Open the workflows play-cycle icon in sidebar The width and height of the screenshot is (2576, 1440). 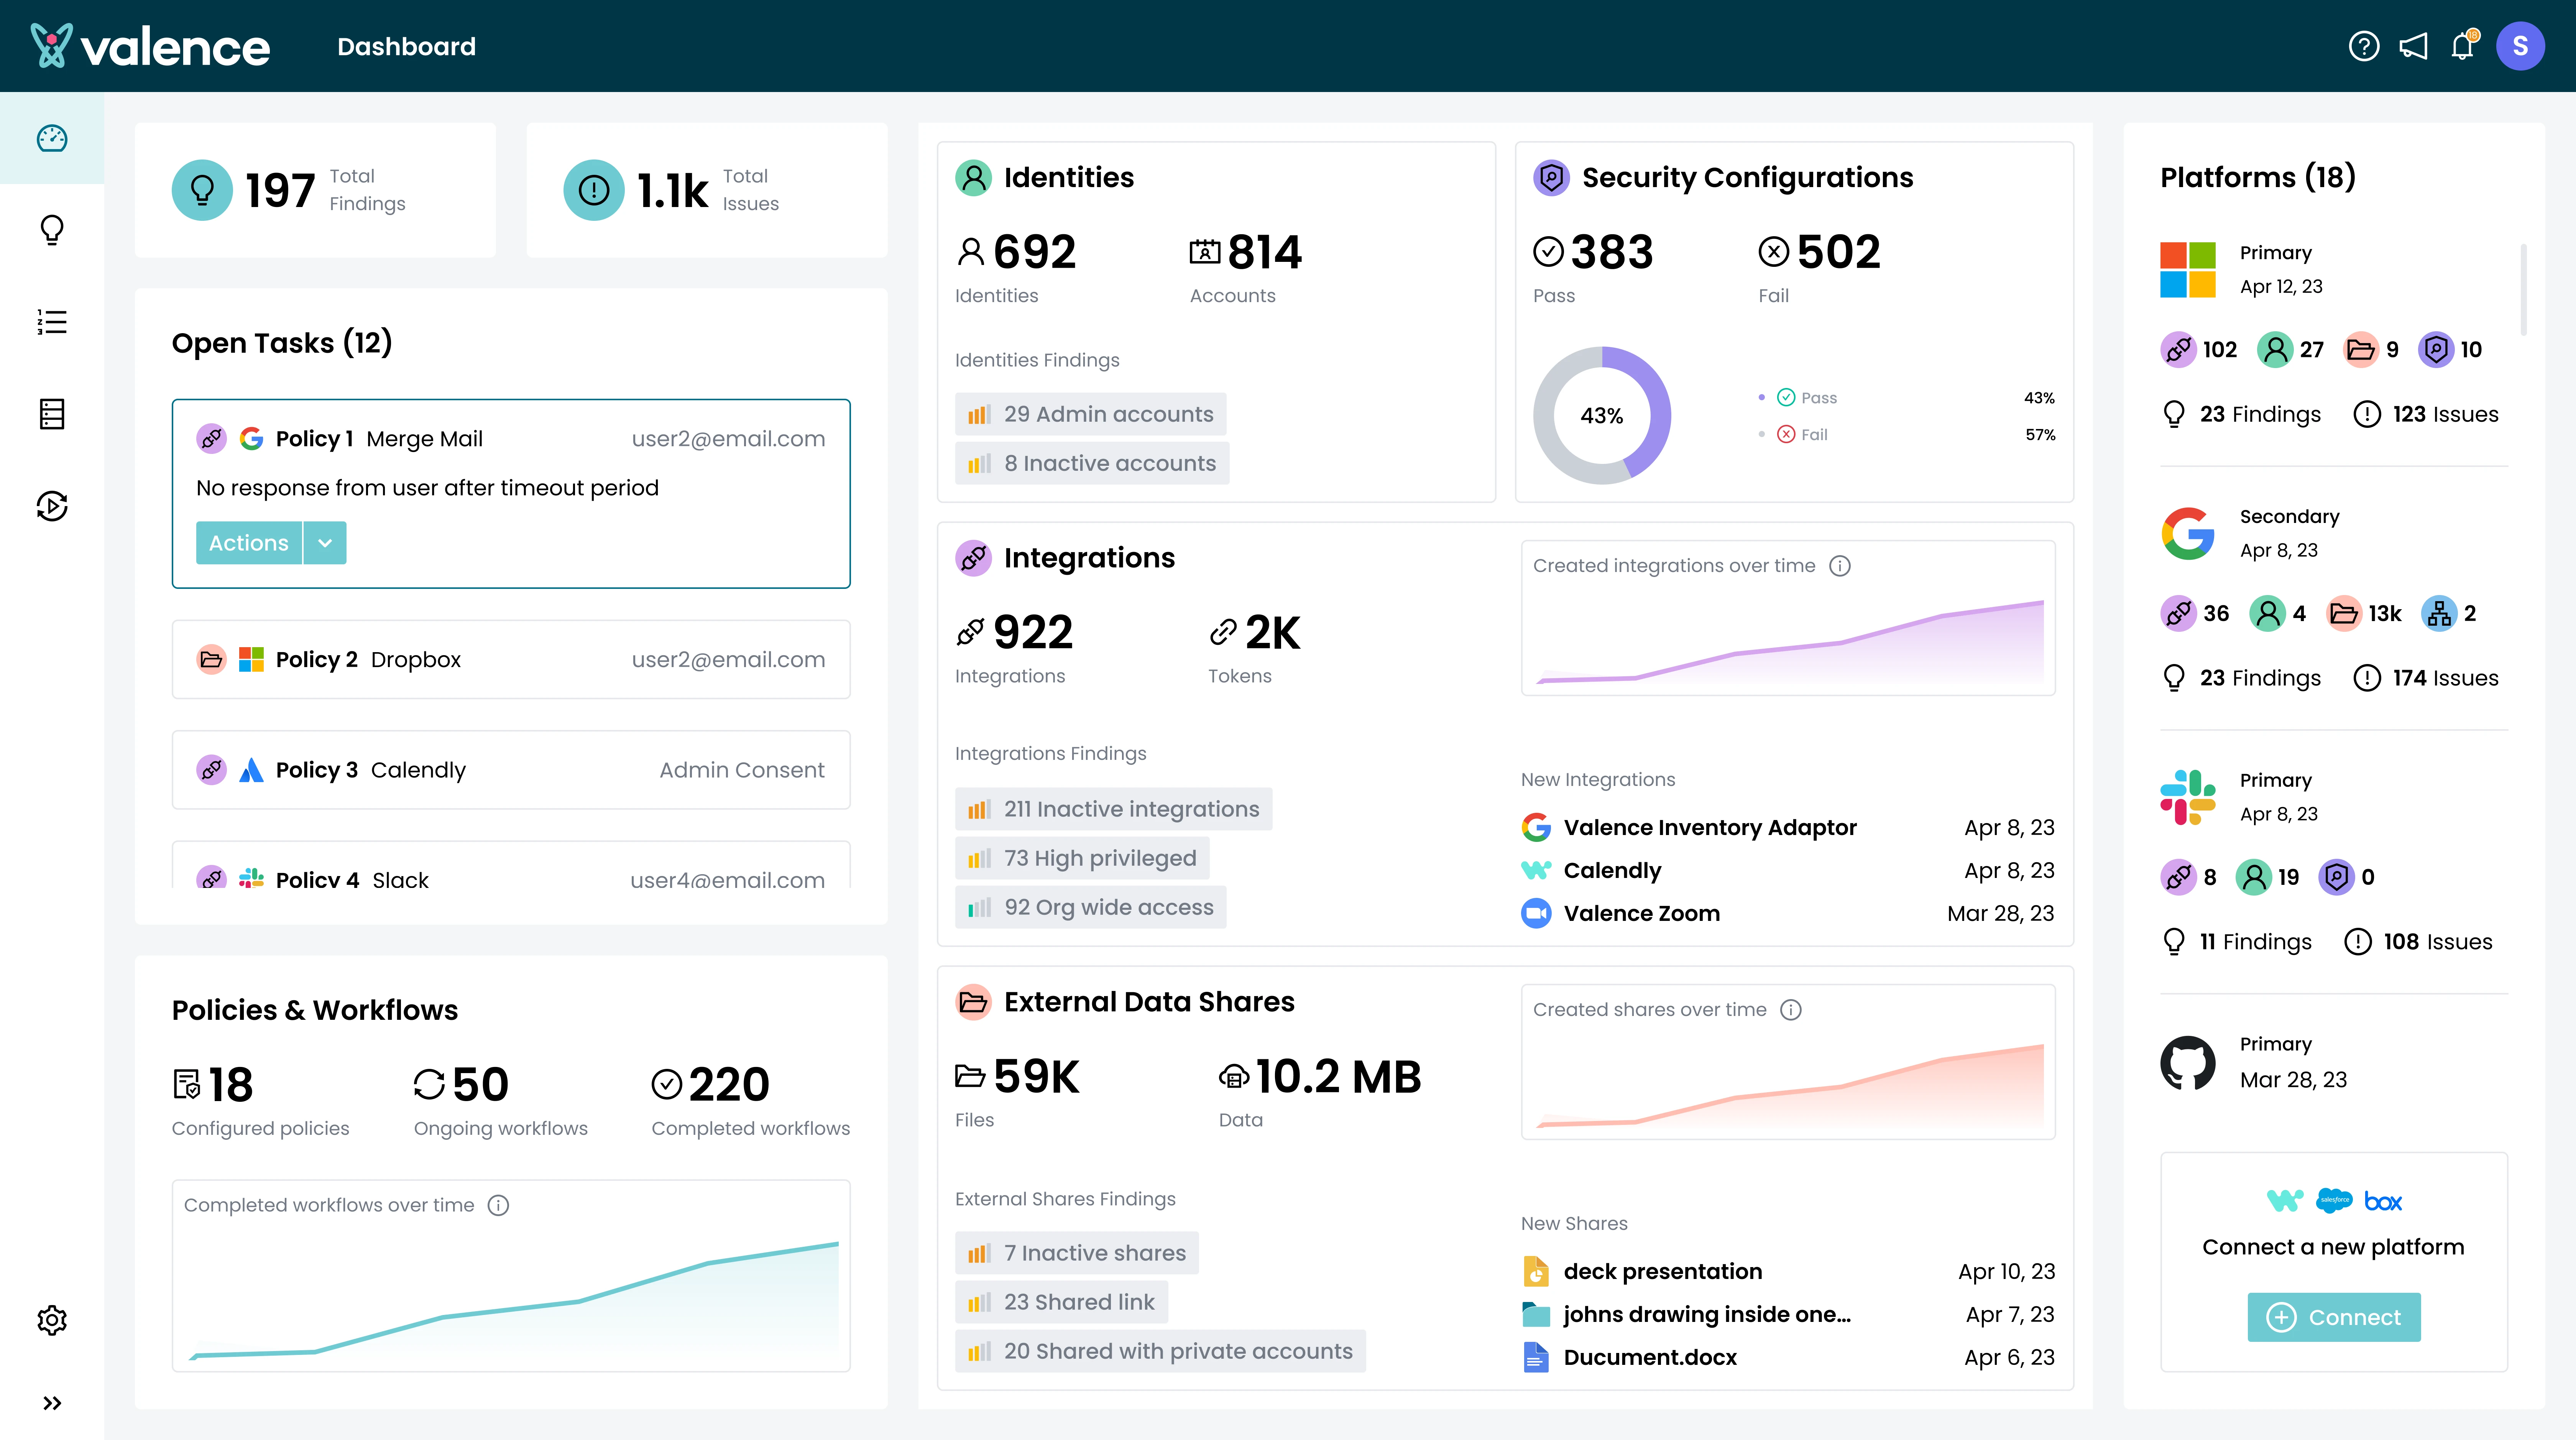[52, 506]
